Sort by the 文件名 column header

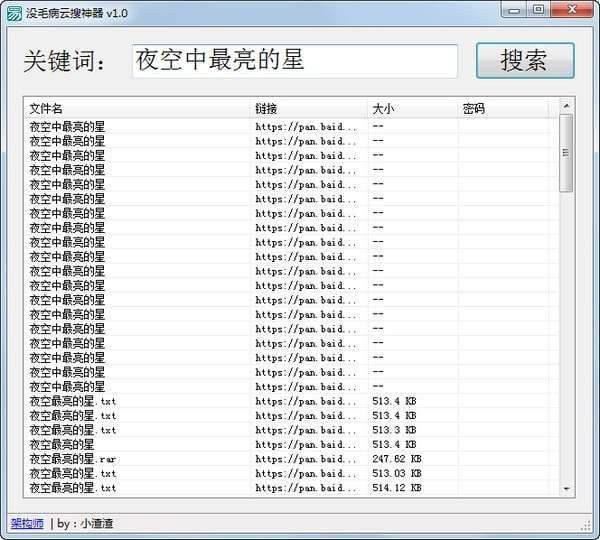[x=137, y=109]
